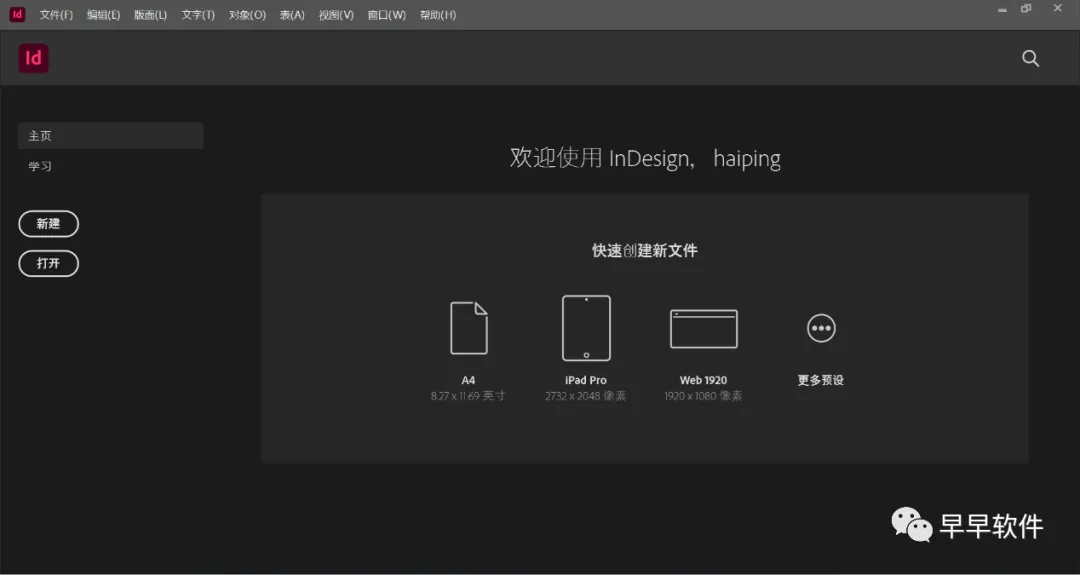The width and height of the screenshot is (1080, 575).
Task: Click the 更多预设 label
Action: 820,380
